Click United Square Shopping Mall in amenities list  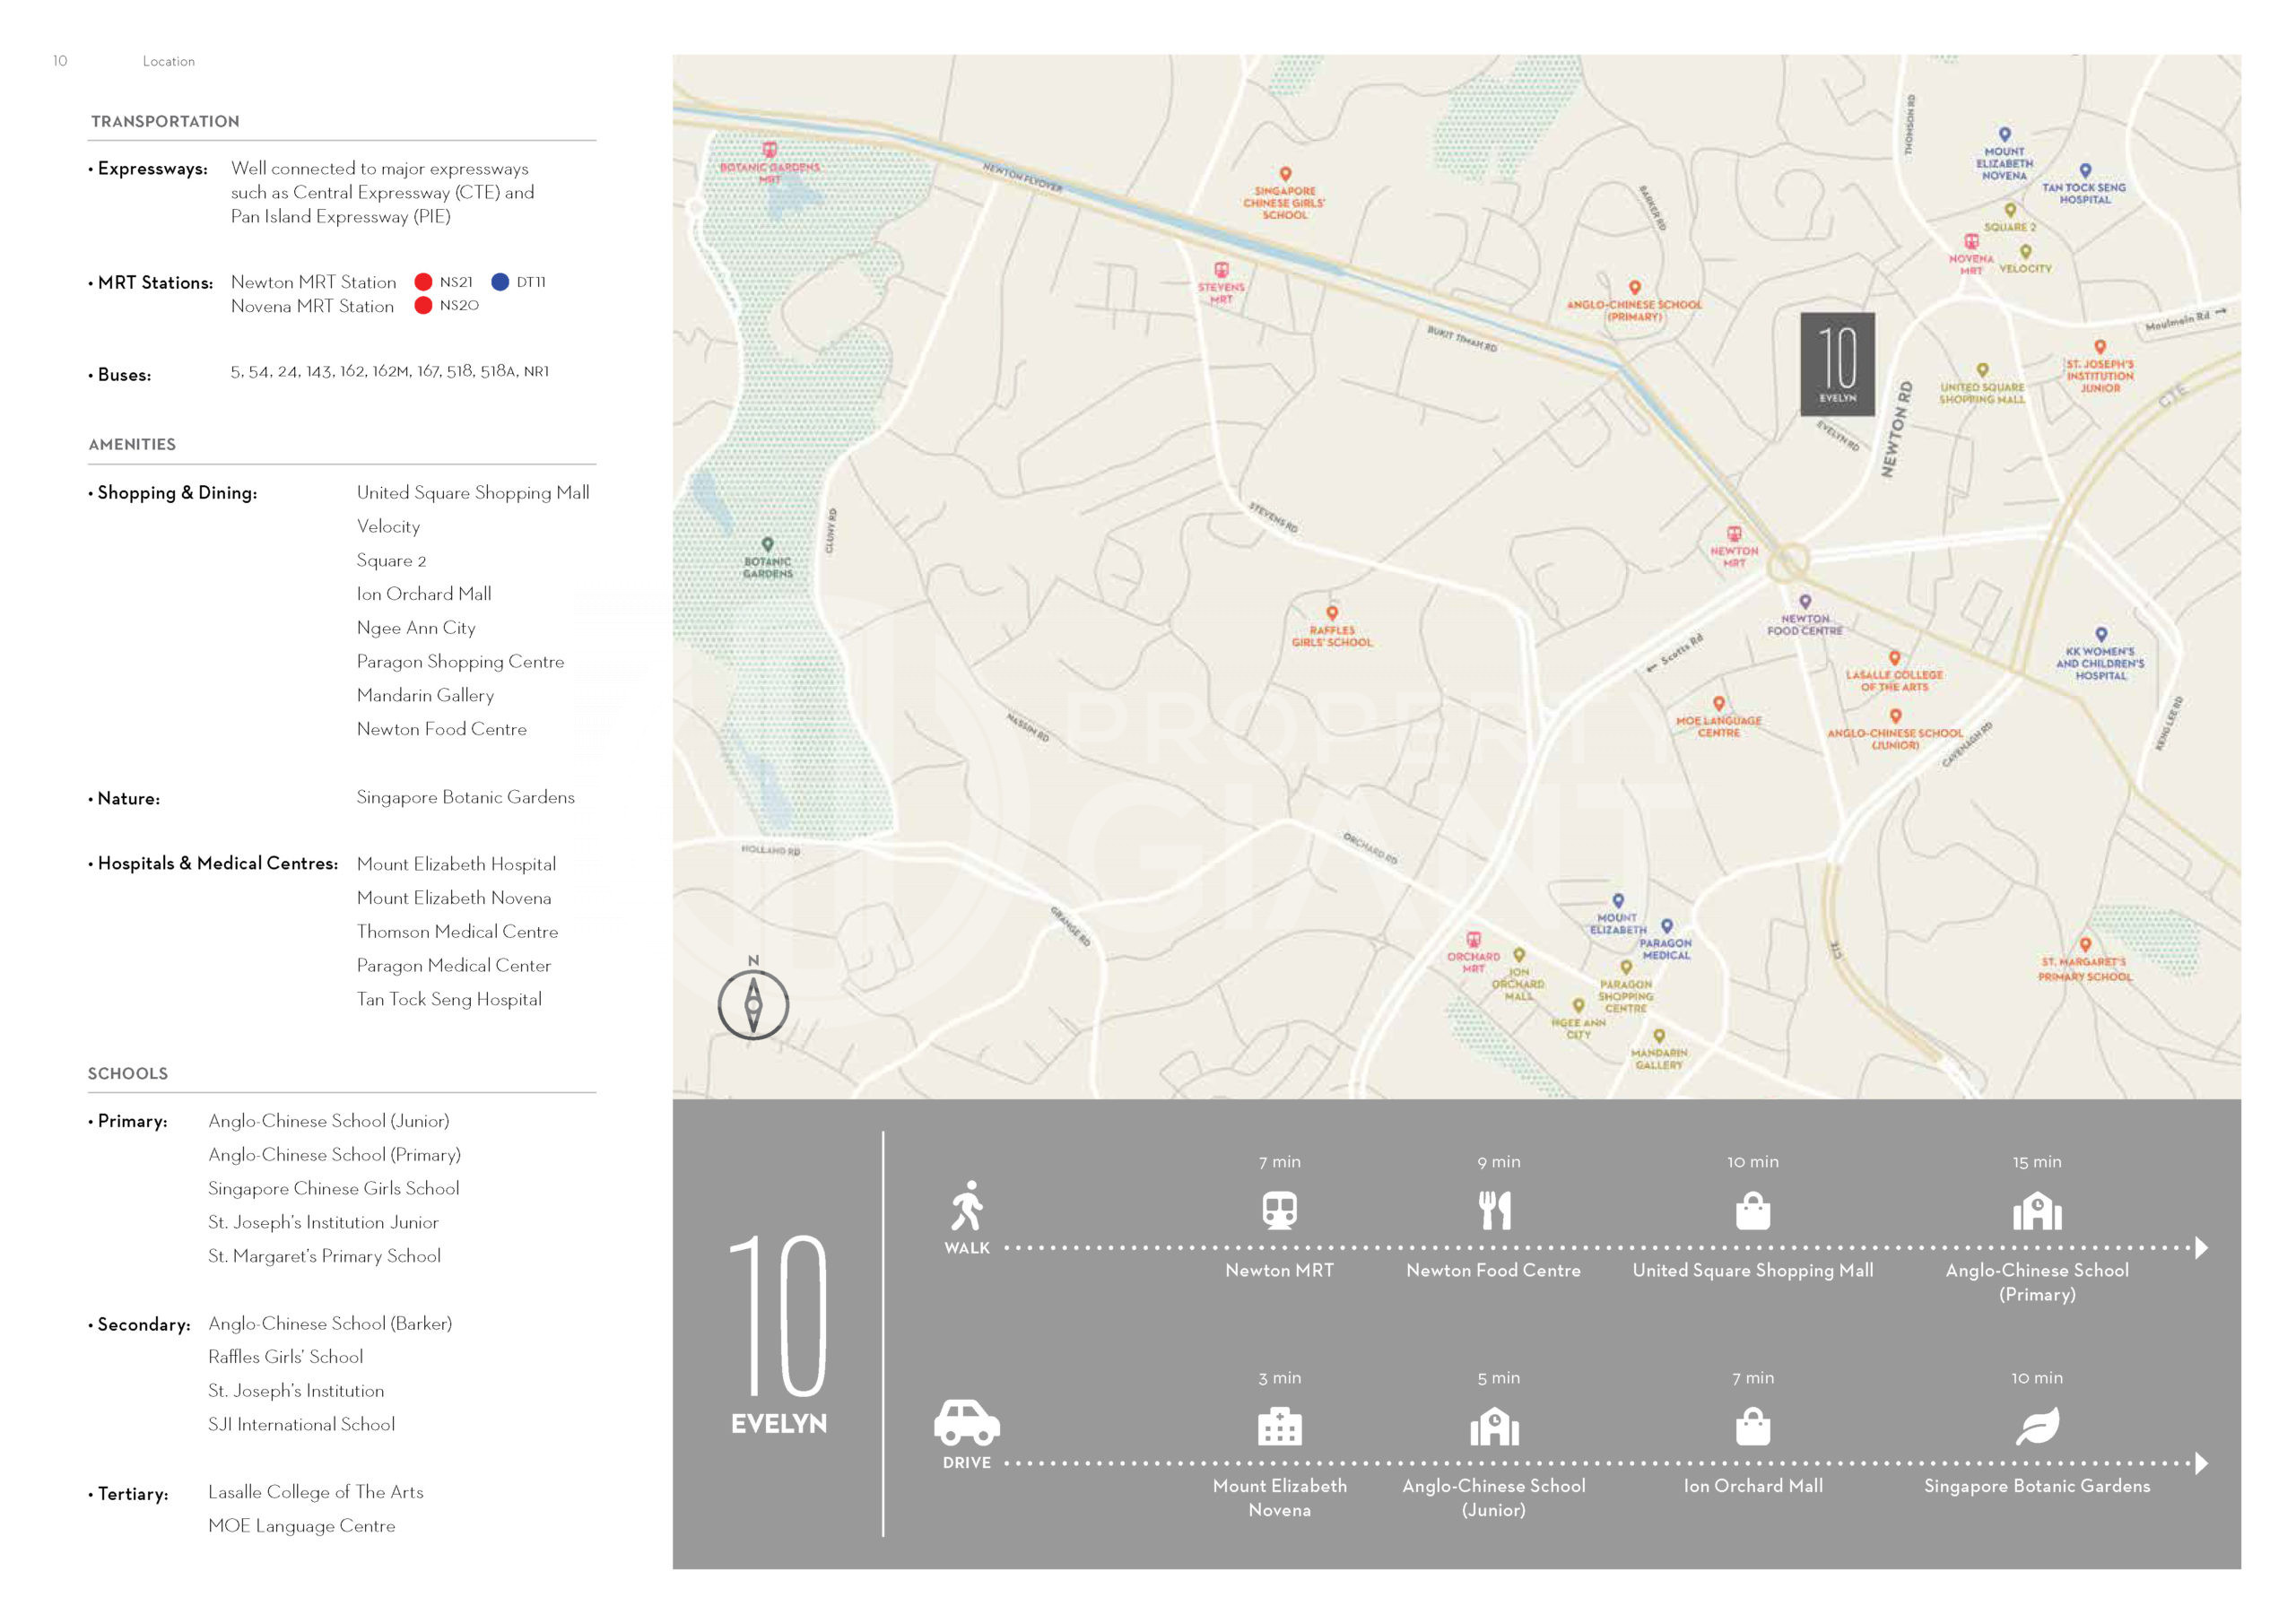[473, 492]
